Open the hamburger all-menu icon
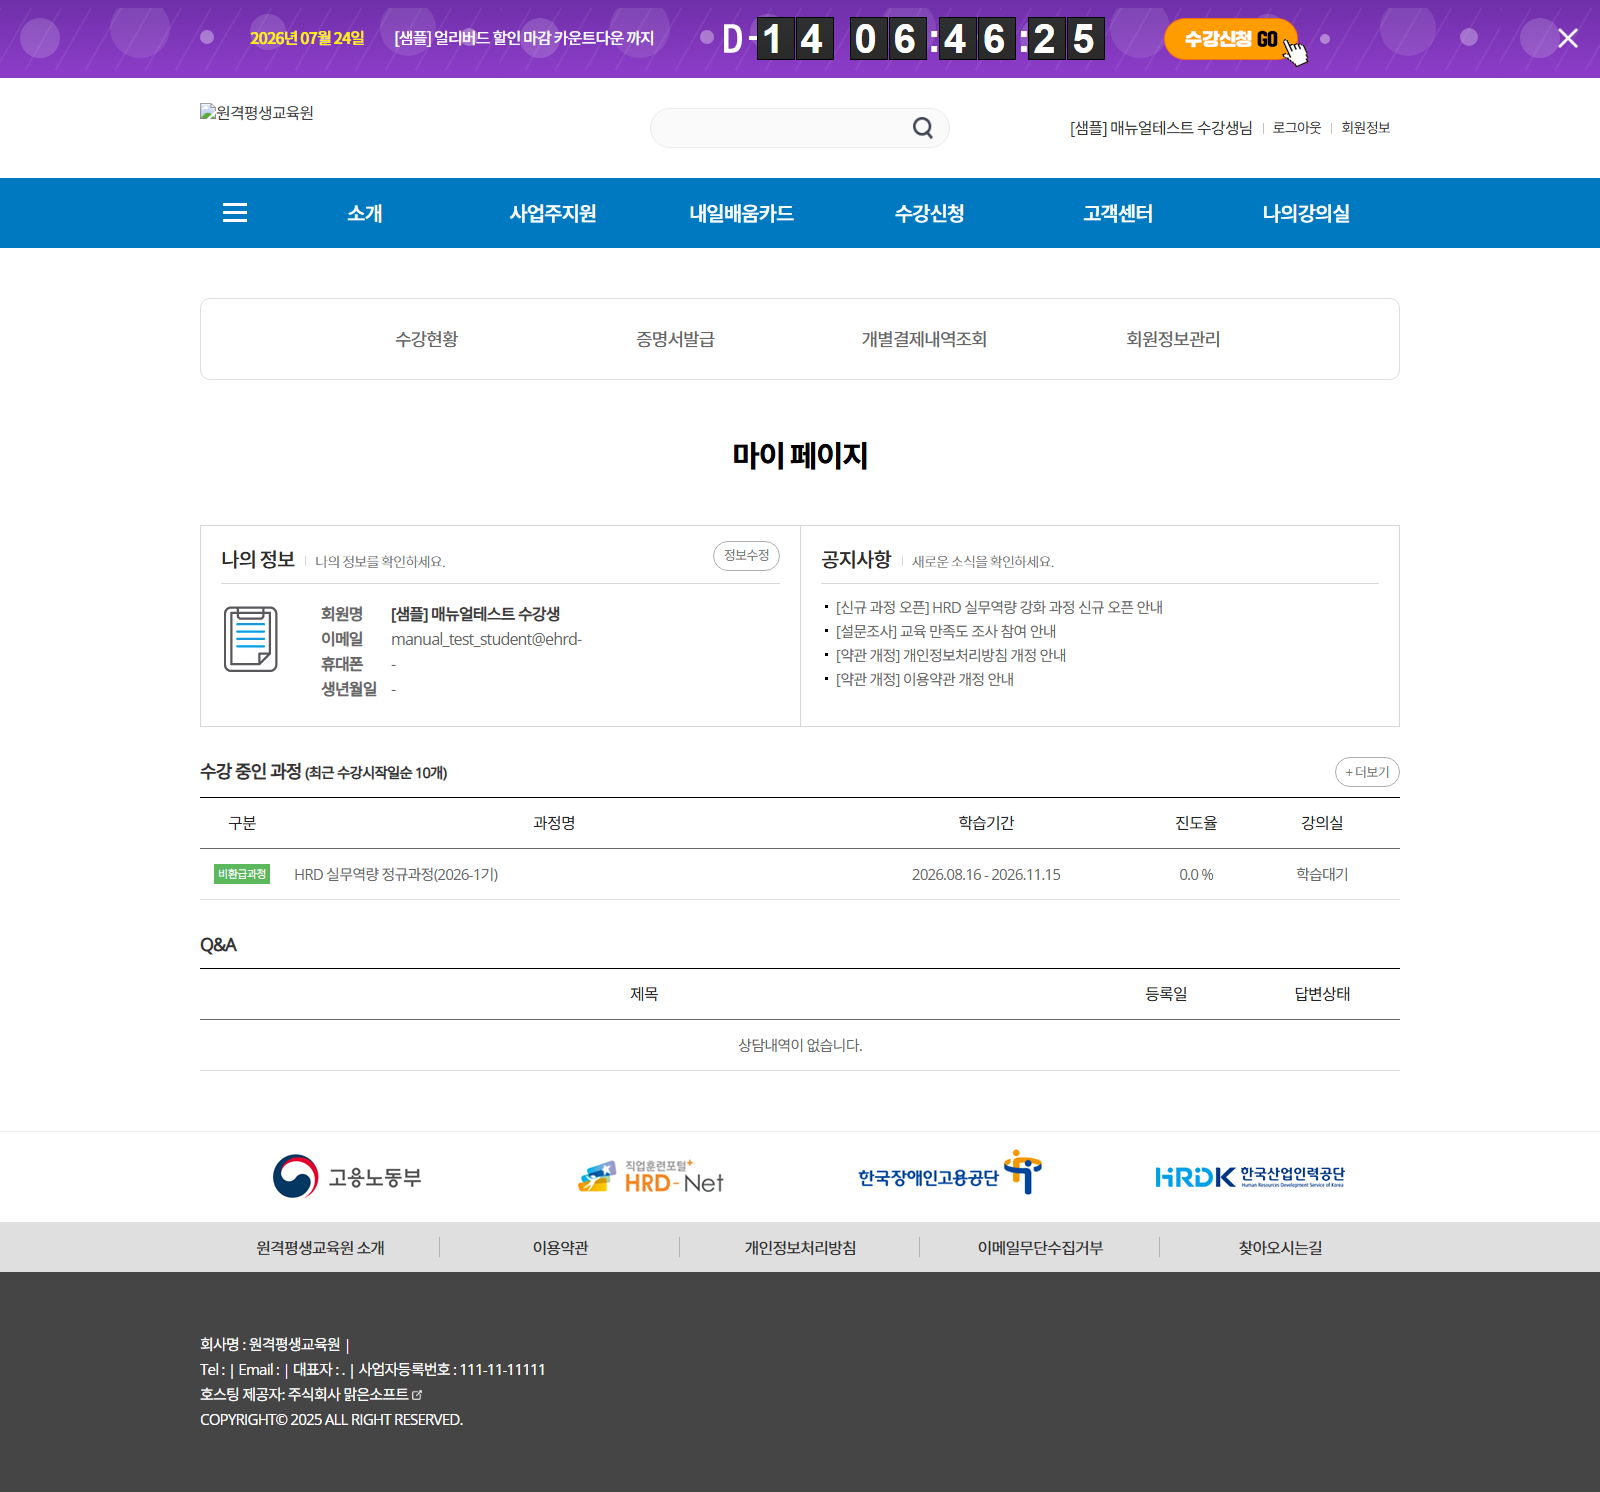The width and height of the screenshot is (1600, 1492). coord(235,213)
